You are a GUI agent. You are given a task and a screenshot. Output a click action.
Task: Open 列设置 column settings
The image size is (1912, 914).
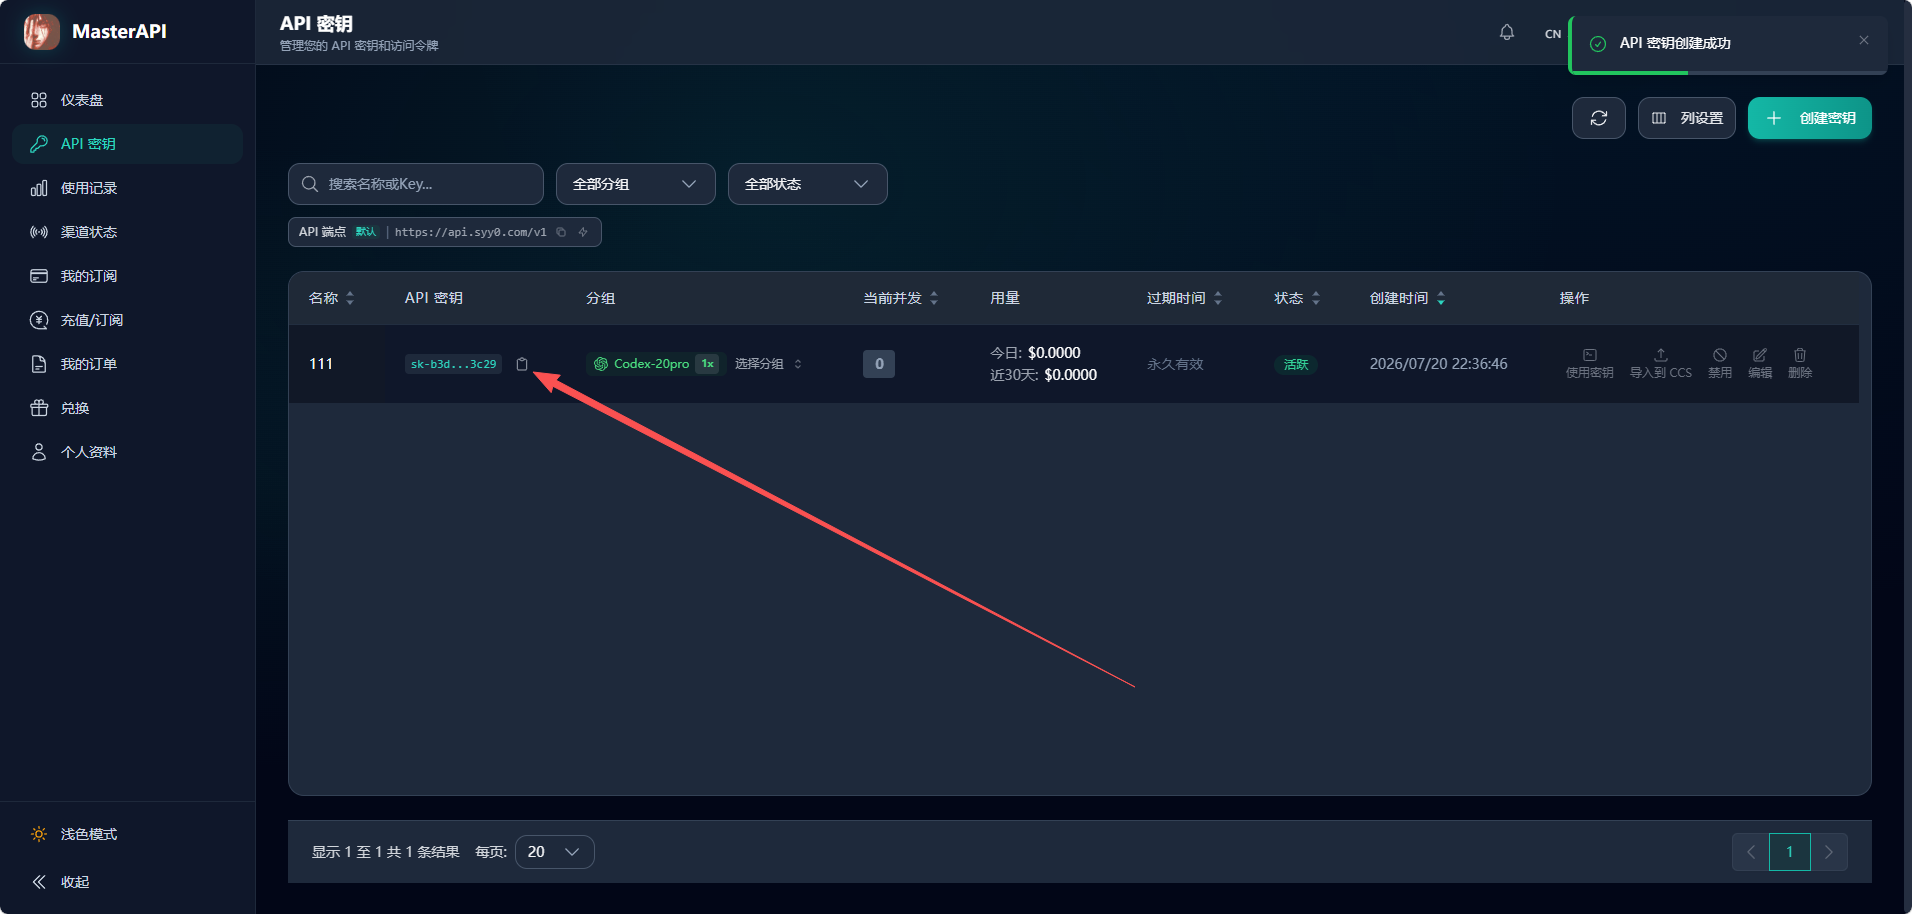tap(1687, 118)
